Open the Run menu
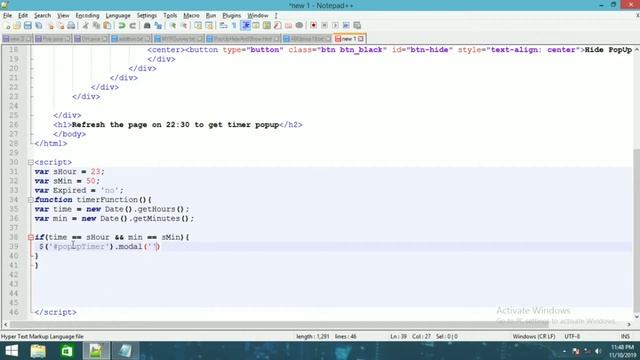The height and width of the screenshot is (360, 640). [211, 16]
